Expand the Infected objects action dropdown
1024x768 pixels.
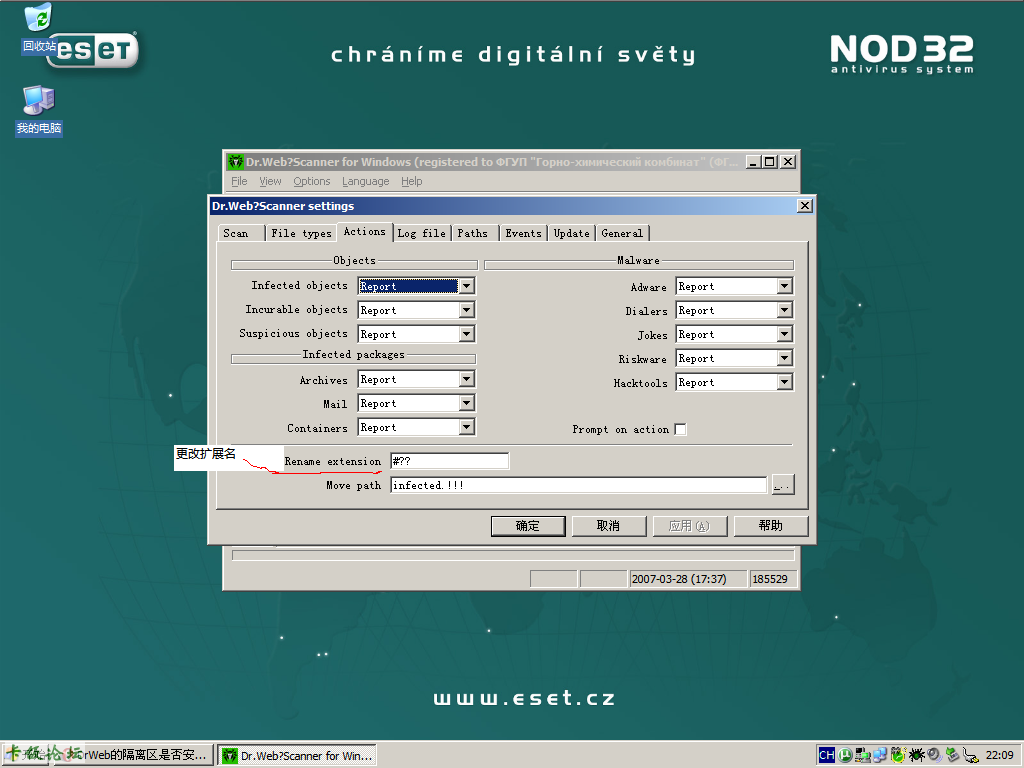click(466, 286)
